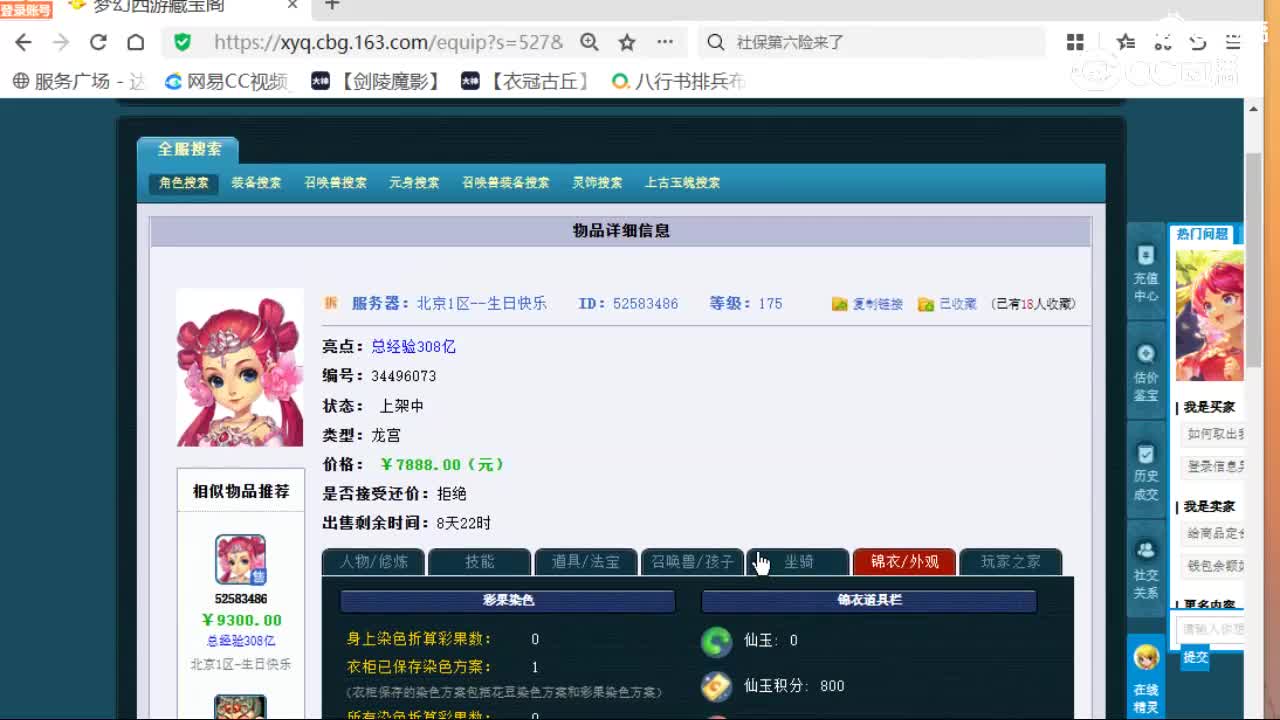Viewport: 1280px width, 720px height.
Task: Open the 估价鉴宝 appraisal sidebar icon
Action: [x=1145, y=363]
